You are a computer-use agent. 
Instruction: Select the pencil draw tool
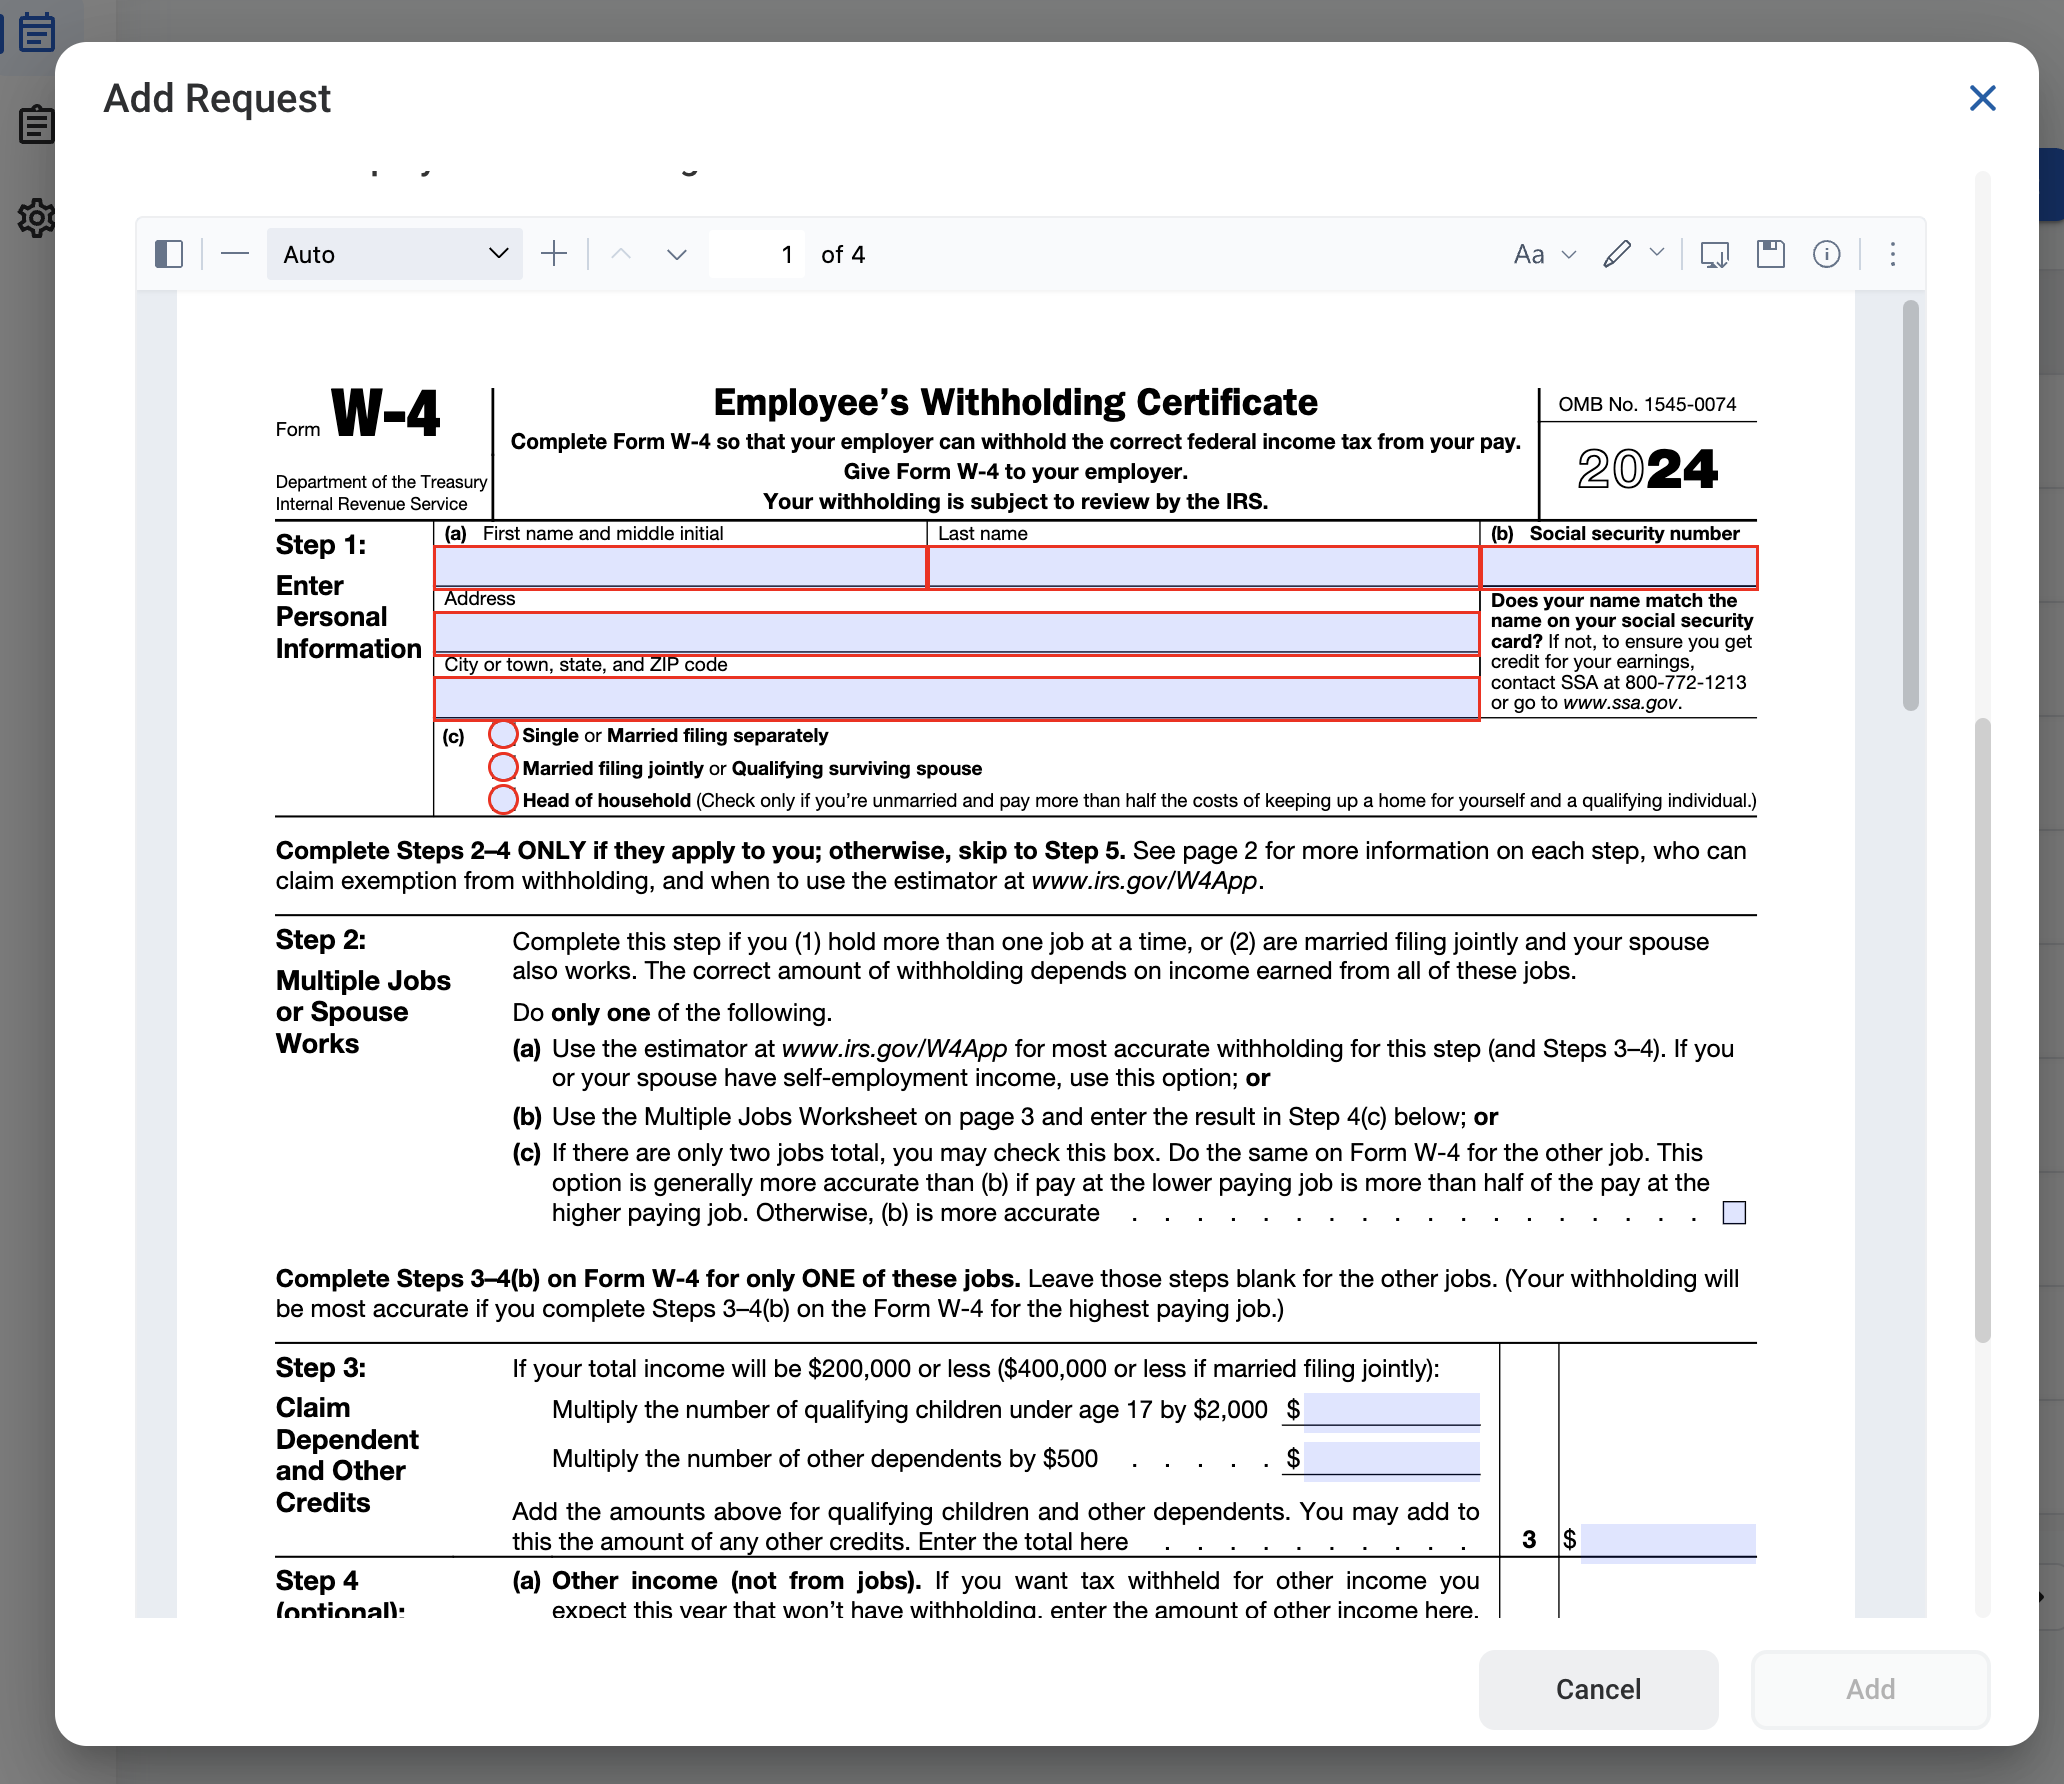tap(1616, 254)
